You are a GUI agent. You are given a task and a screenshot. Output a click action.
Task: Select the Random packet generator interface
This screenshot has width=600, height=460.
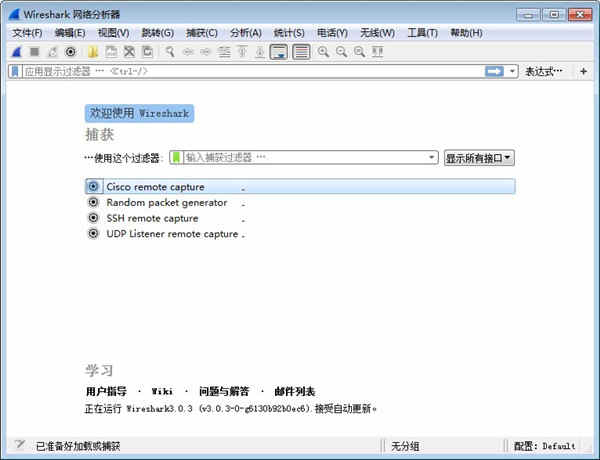coord(300,202)
